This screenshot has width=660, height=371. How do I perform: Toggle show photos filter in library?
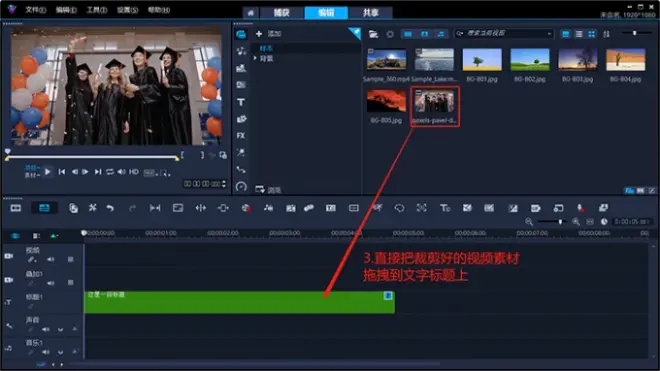point(425,34)
